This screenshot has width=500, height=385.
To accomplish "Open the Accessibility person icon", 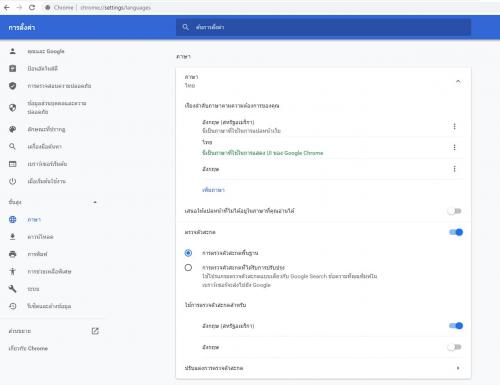I will [13, 271].
